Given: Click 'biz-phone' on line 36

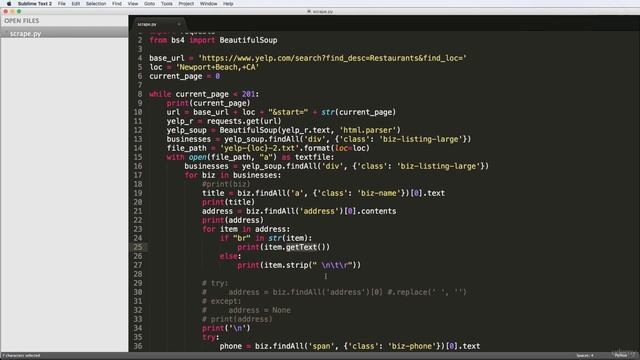Looking at the screenshot, I should pos(412,346).
